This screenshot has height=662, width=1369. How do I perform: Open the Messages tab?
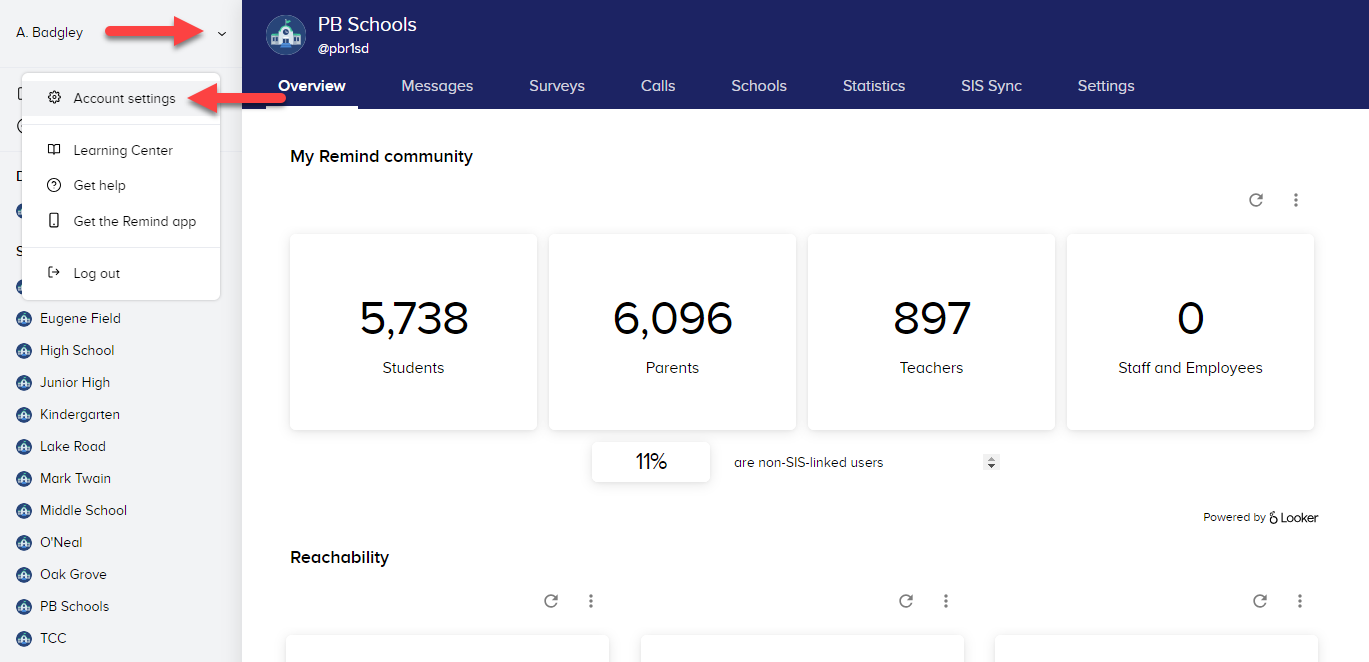tap(437, 86)
